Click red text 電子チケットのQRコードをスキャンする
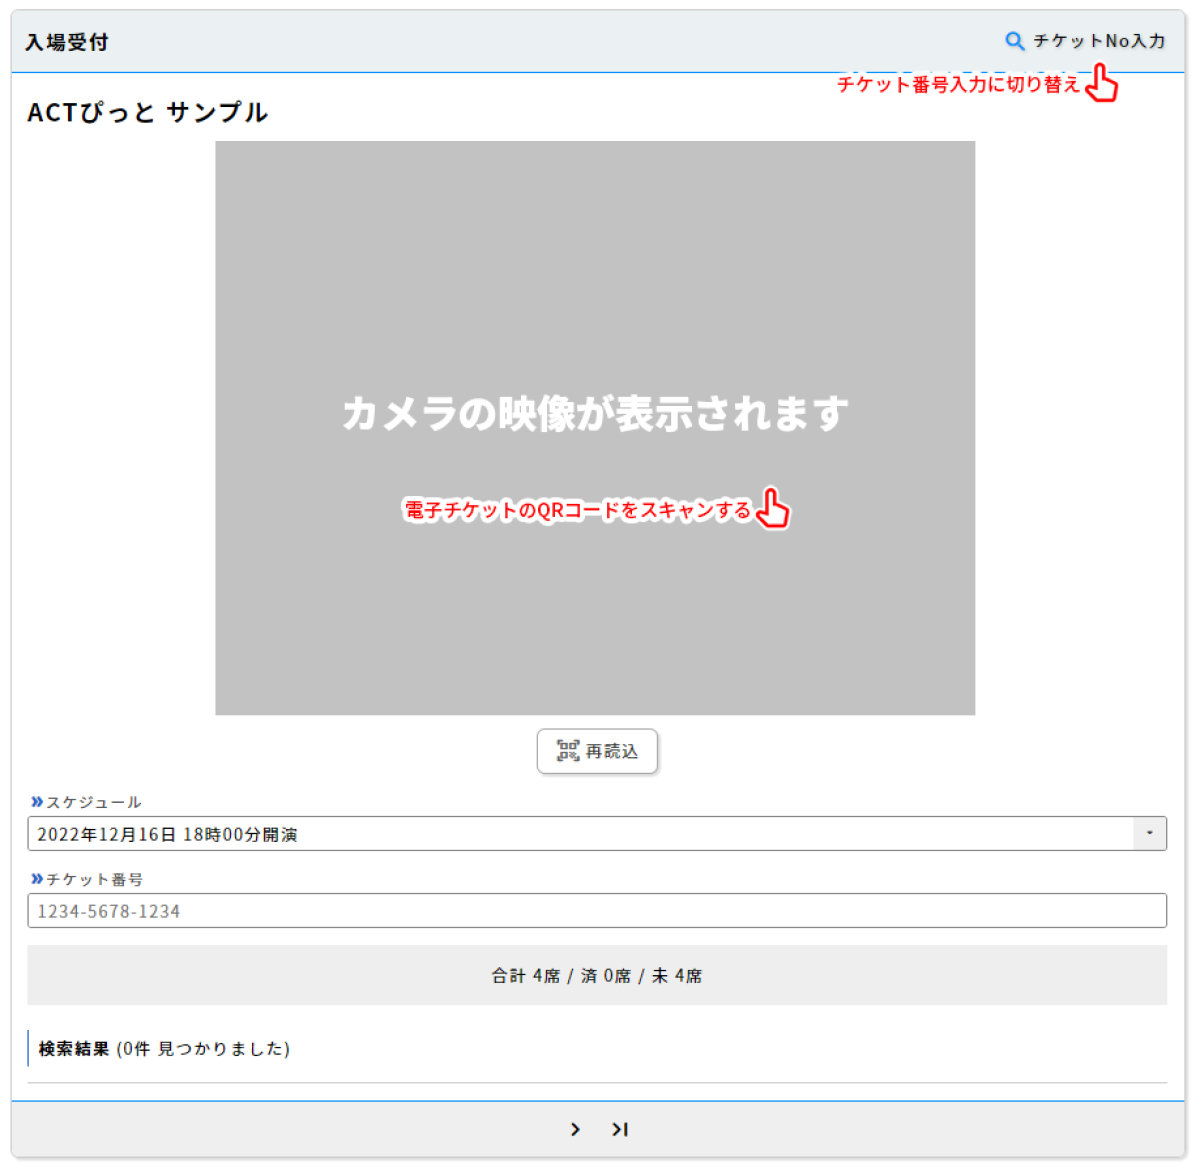The width and height of the screenshot is (1200, 1167). click(x=577, y=510)
